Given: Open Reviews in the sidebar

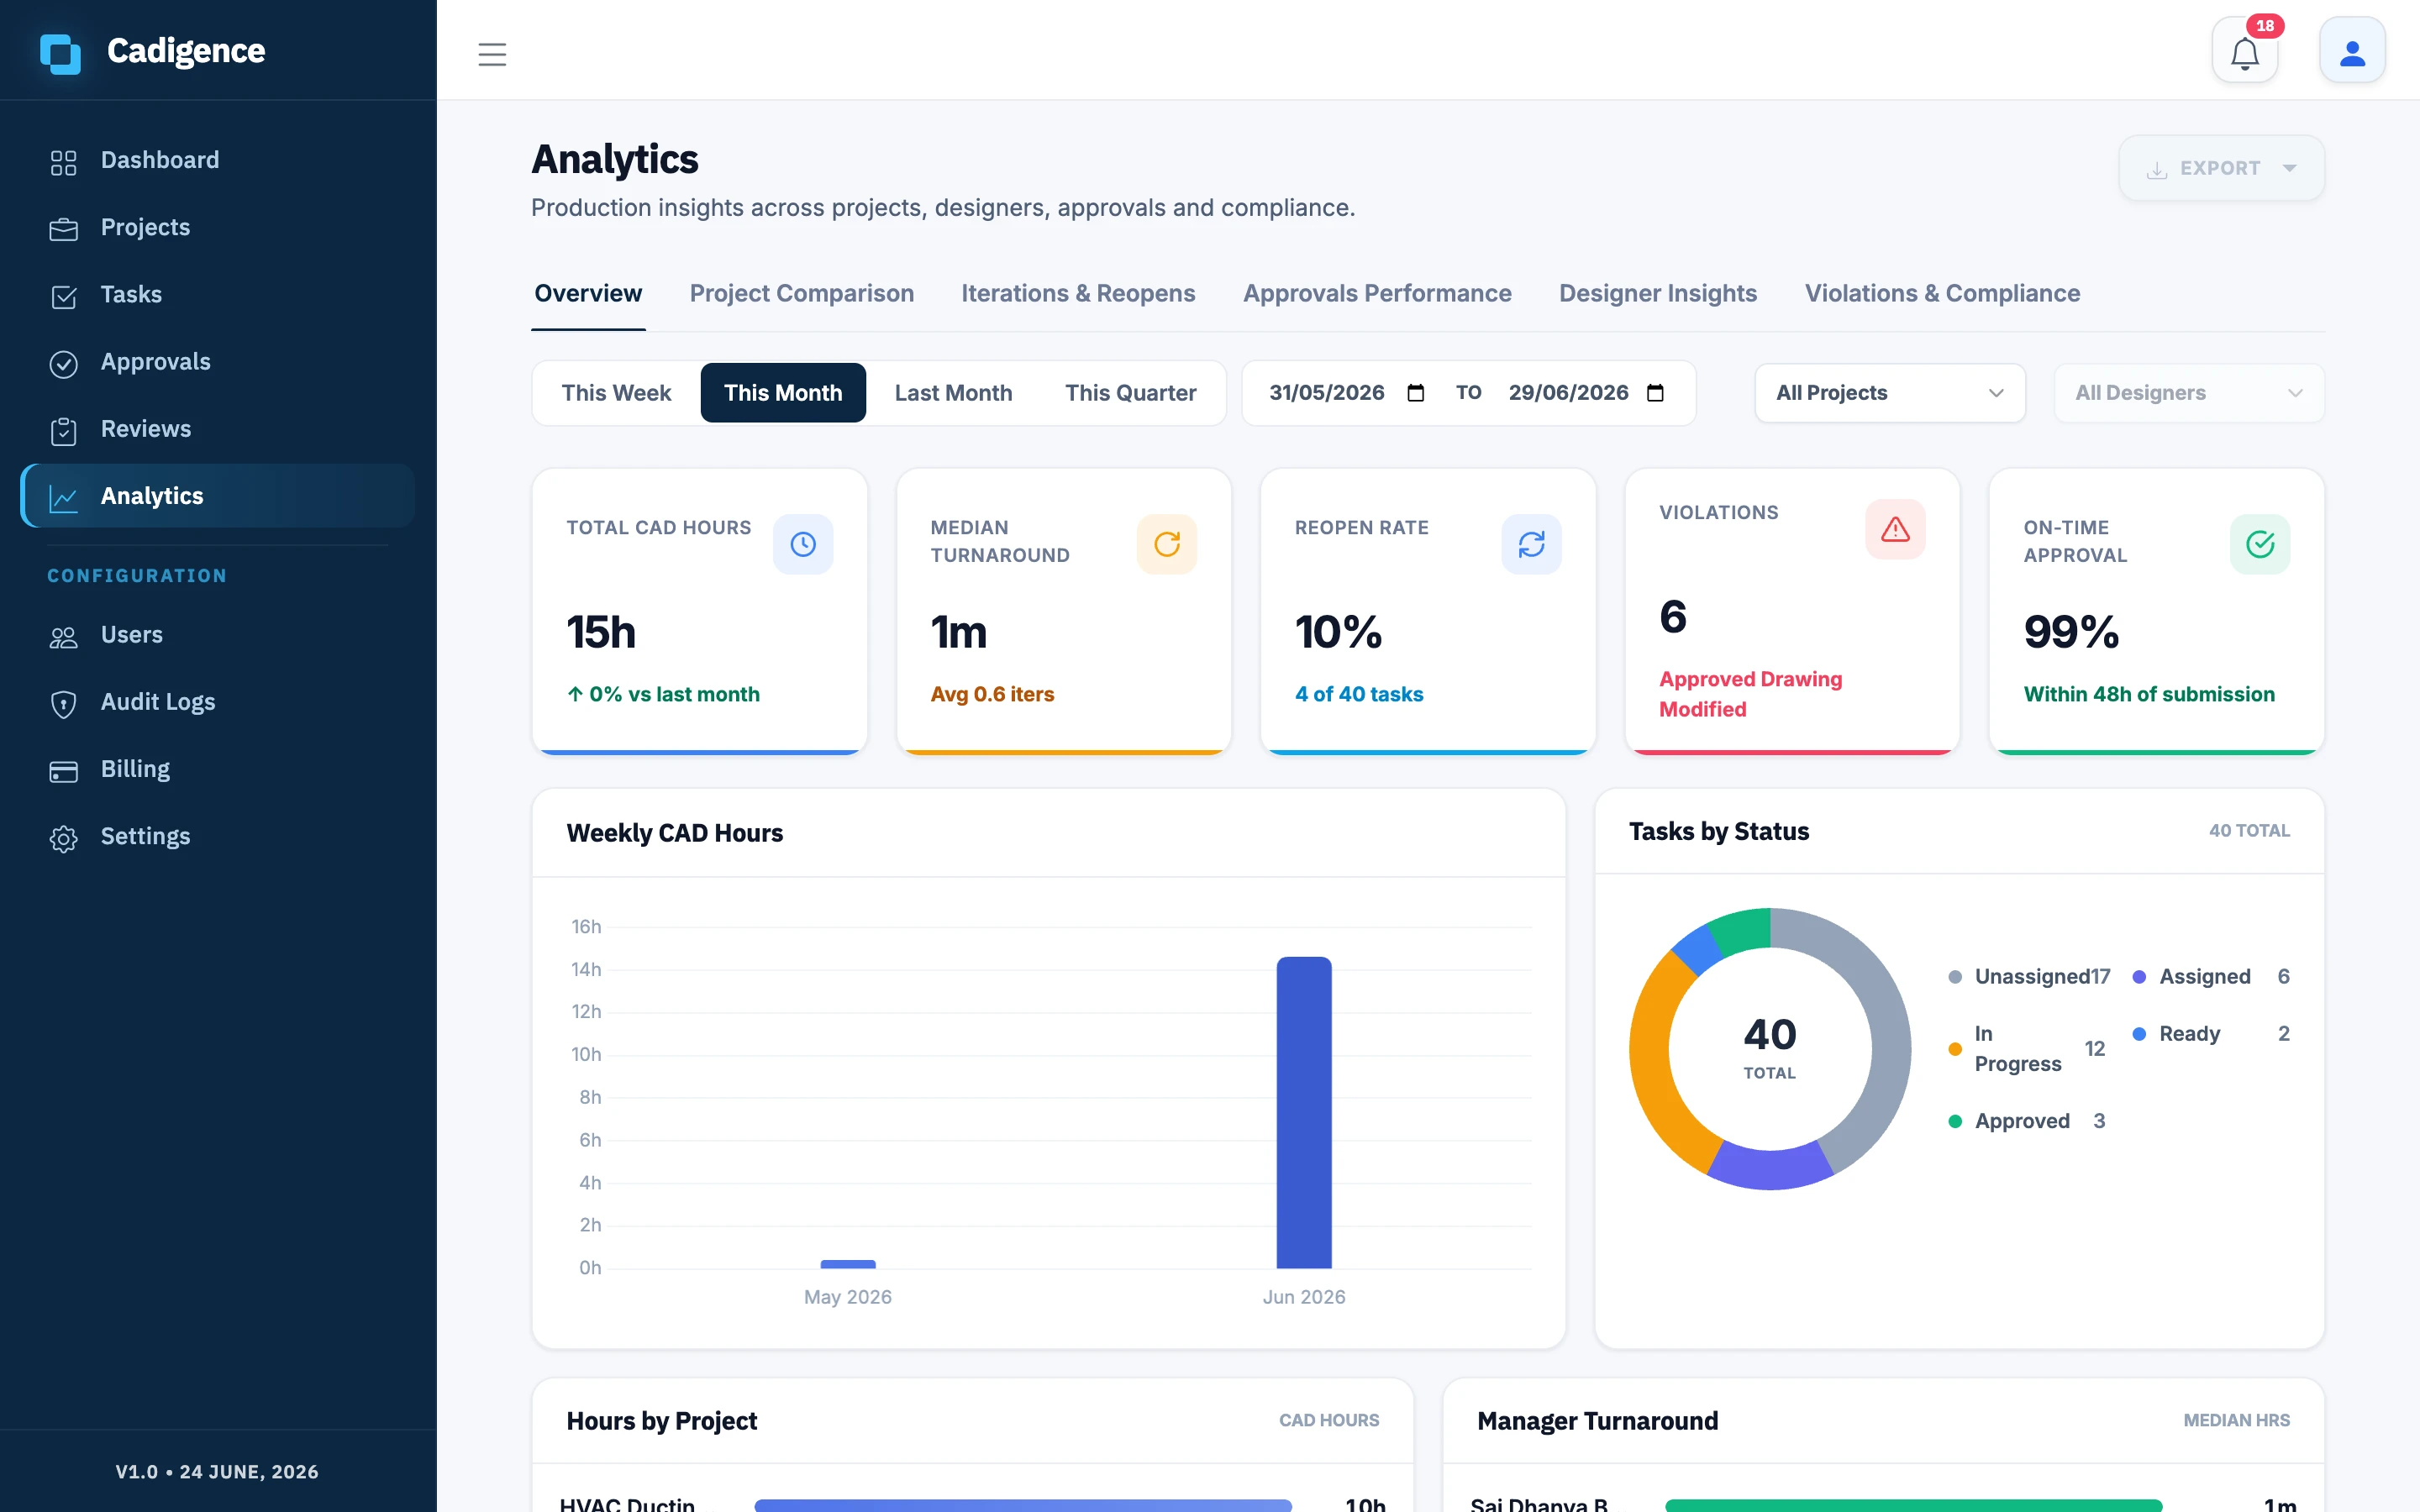Looking at the screenshot, I should pos(218,428).
